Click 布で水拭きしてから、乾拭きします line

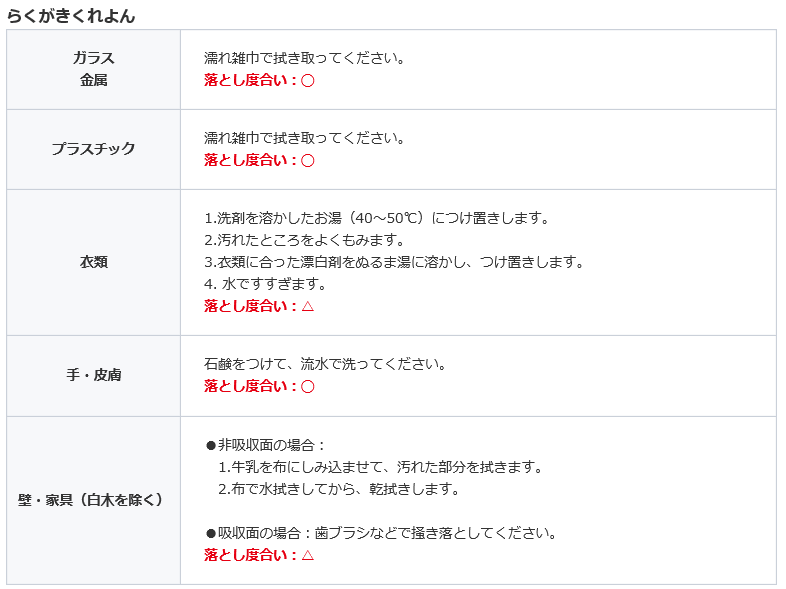339,489
